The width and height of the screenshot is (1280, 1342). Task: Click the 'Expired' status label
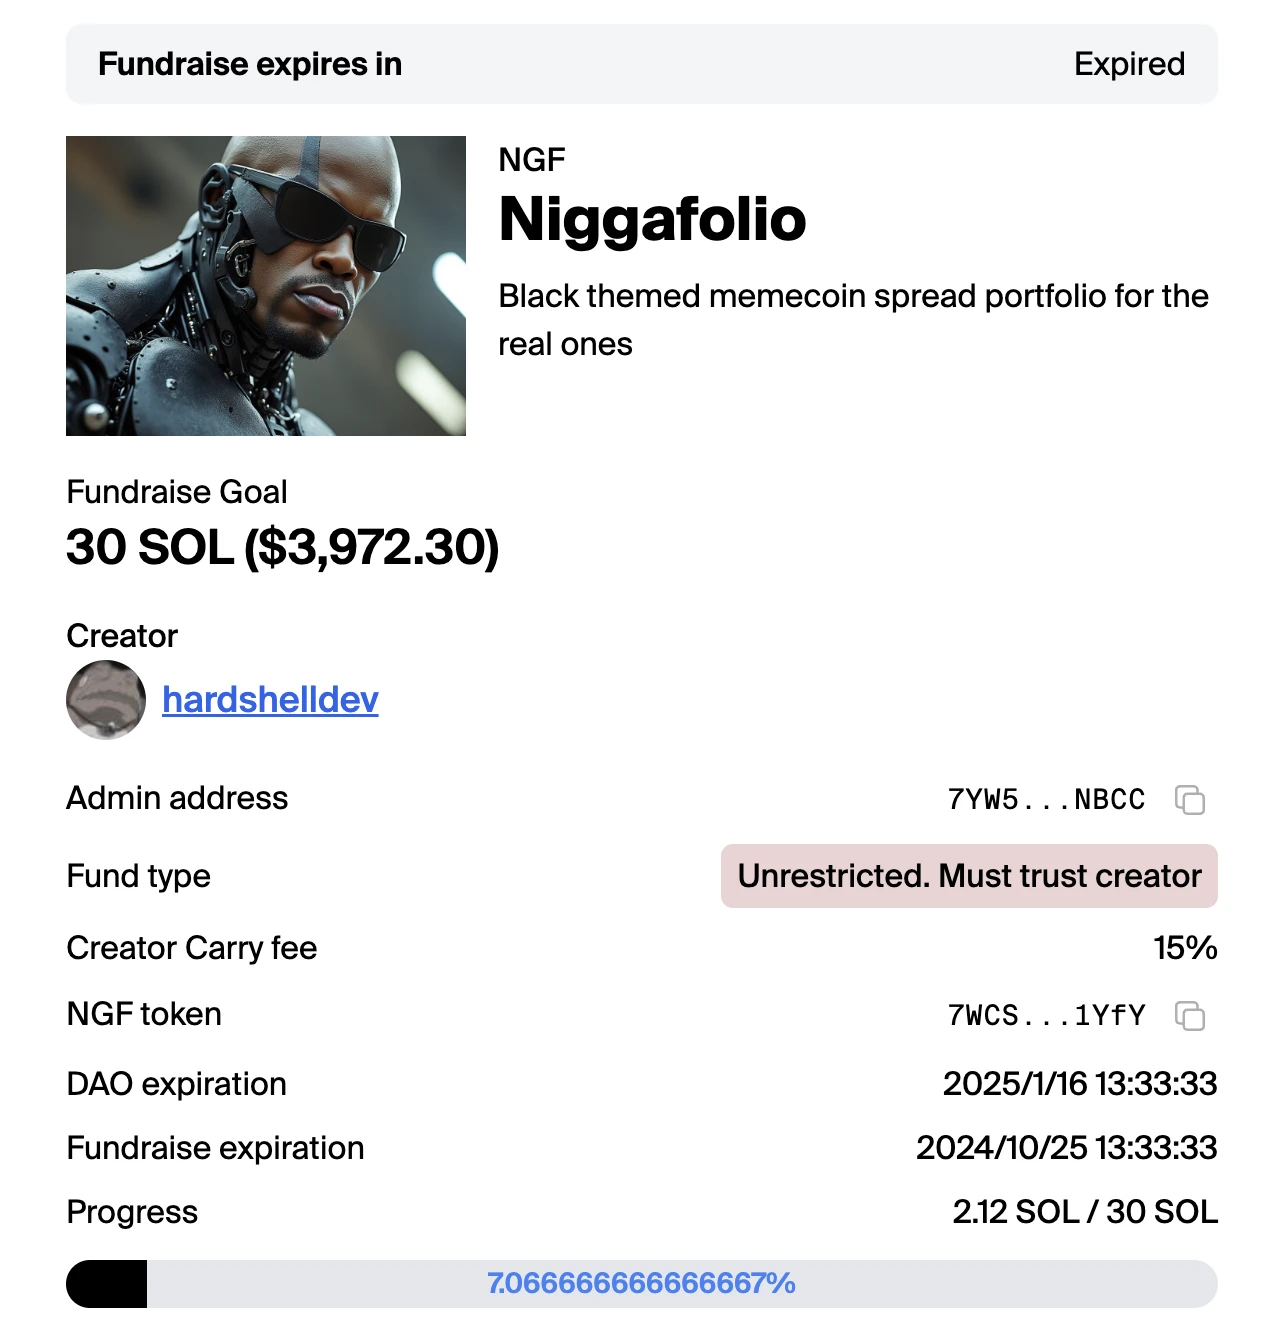pyautogui.click(x=1129, y=64)
